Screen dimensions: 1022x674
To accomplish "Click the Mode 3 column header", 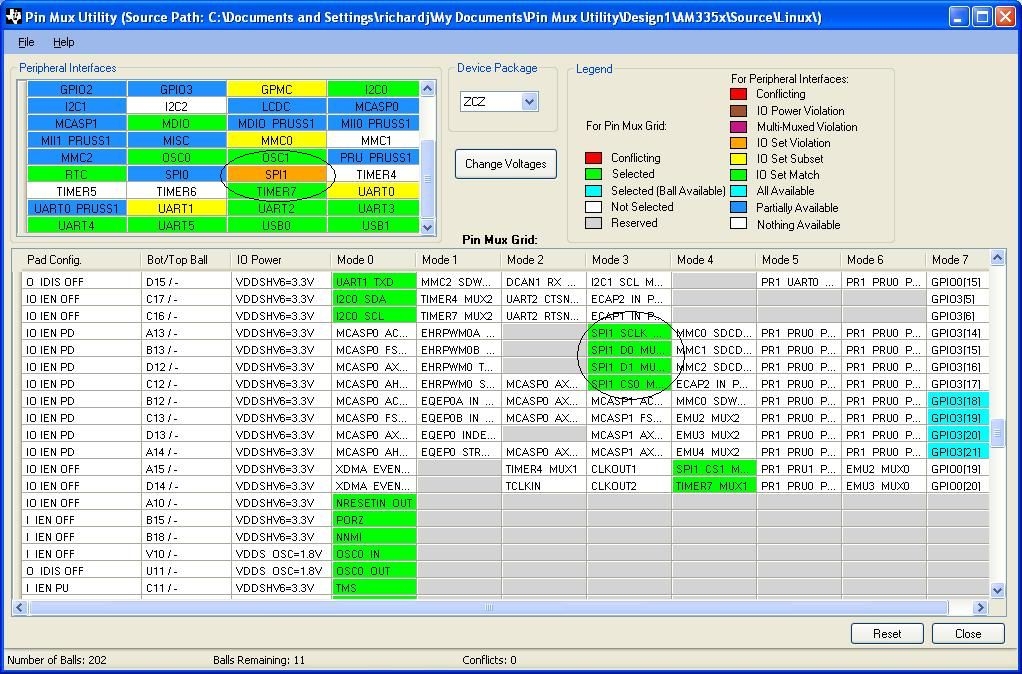I will click(x=628, y=260).
